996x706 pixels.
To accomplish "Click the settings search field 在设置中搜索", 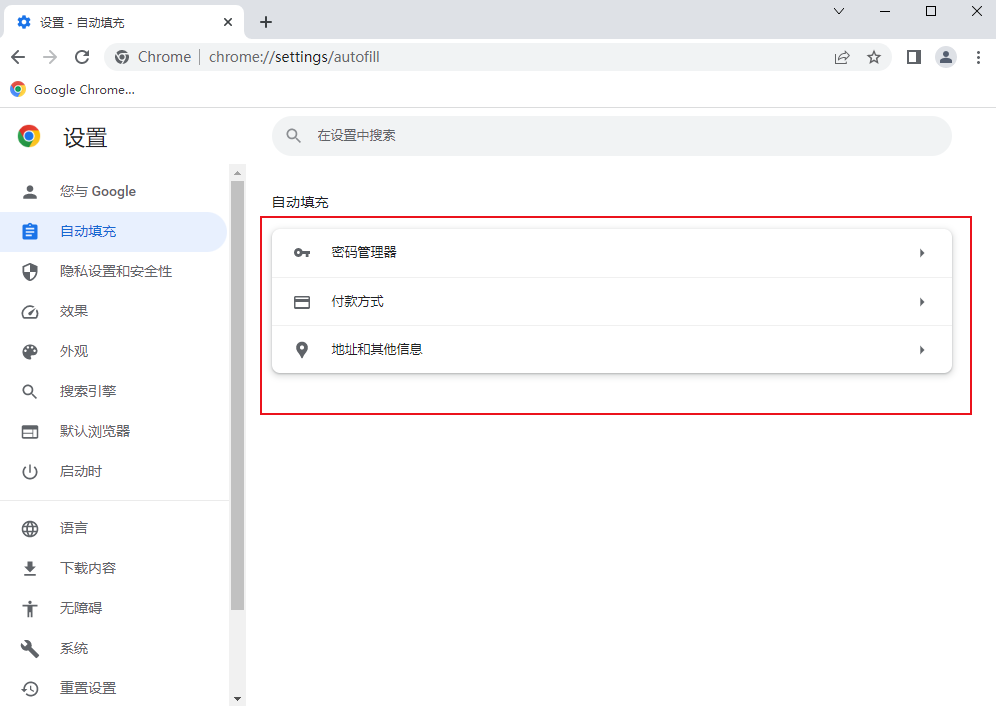I will pos(610,136).
